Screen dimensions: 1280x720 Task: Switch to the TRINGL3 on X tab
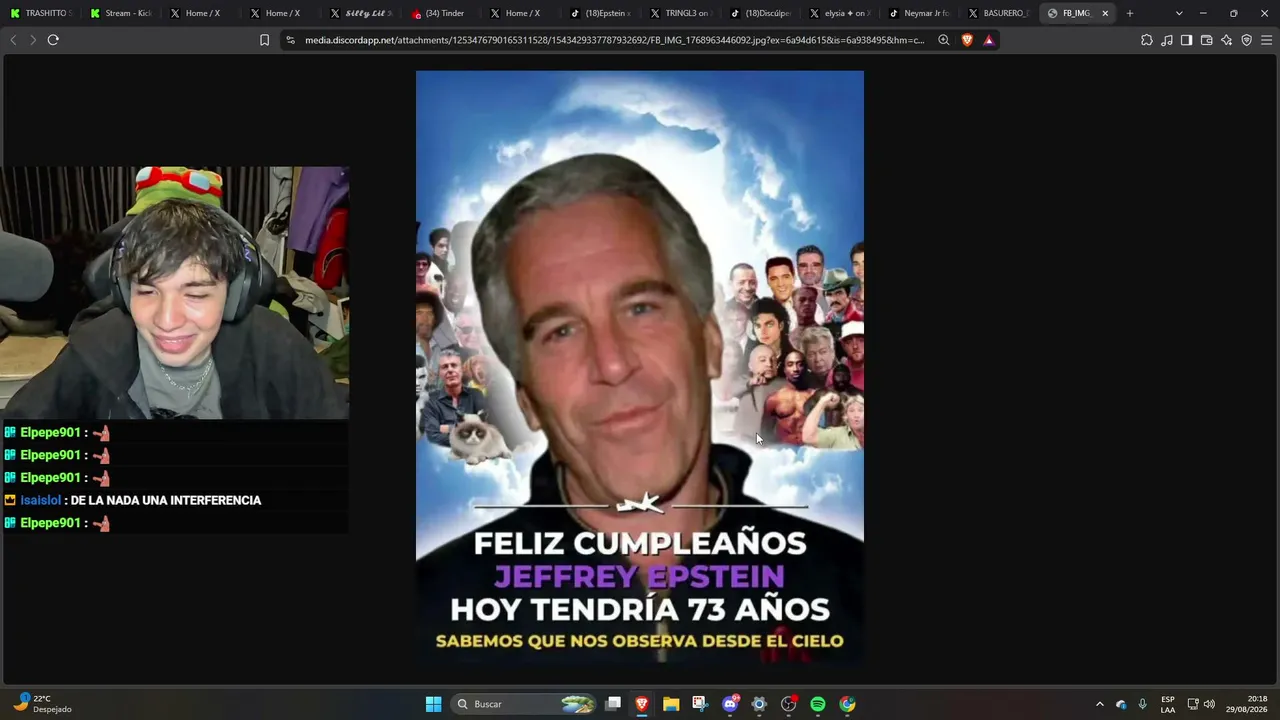point(680,13)
